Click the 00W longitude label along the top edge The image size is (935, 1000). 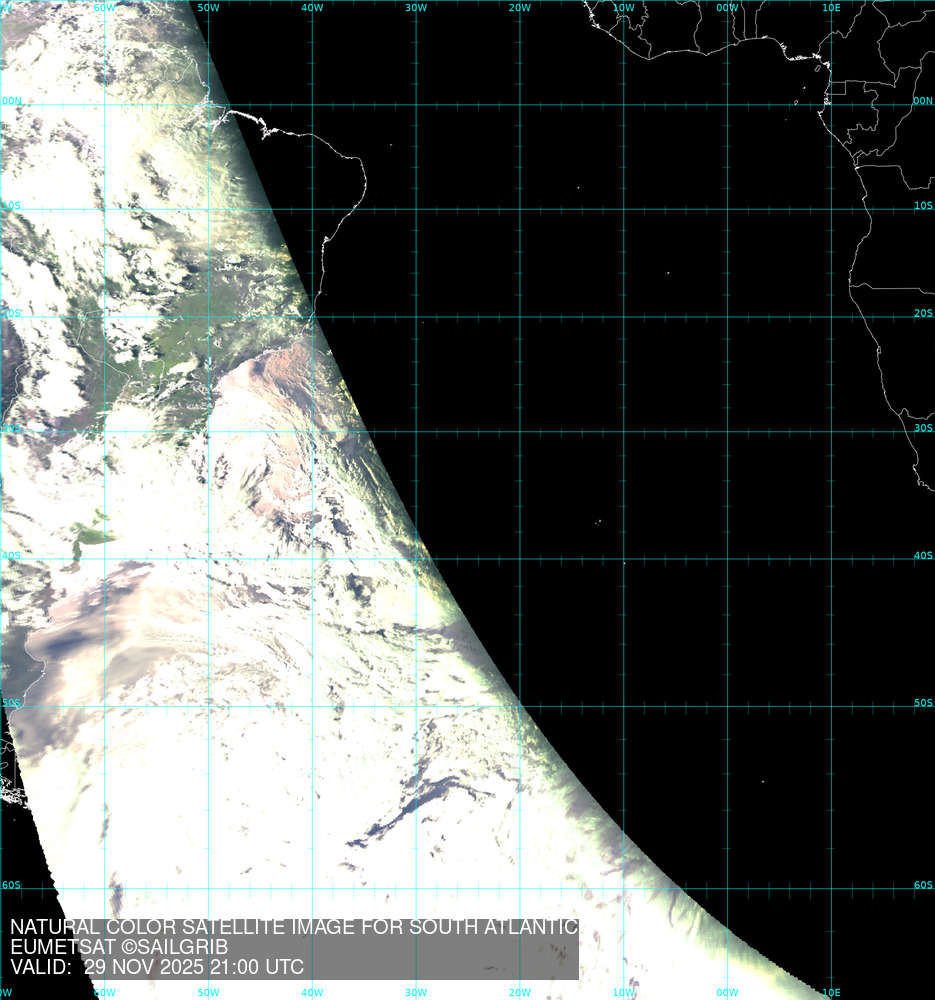(727, 8)
